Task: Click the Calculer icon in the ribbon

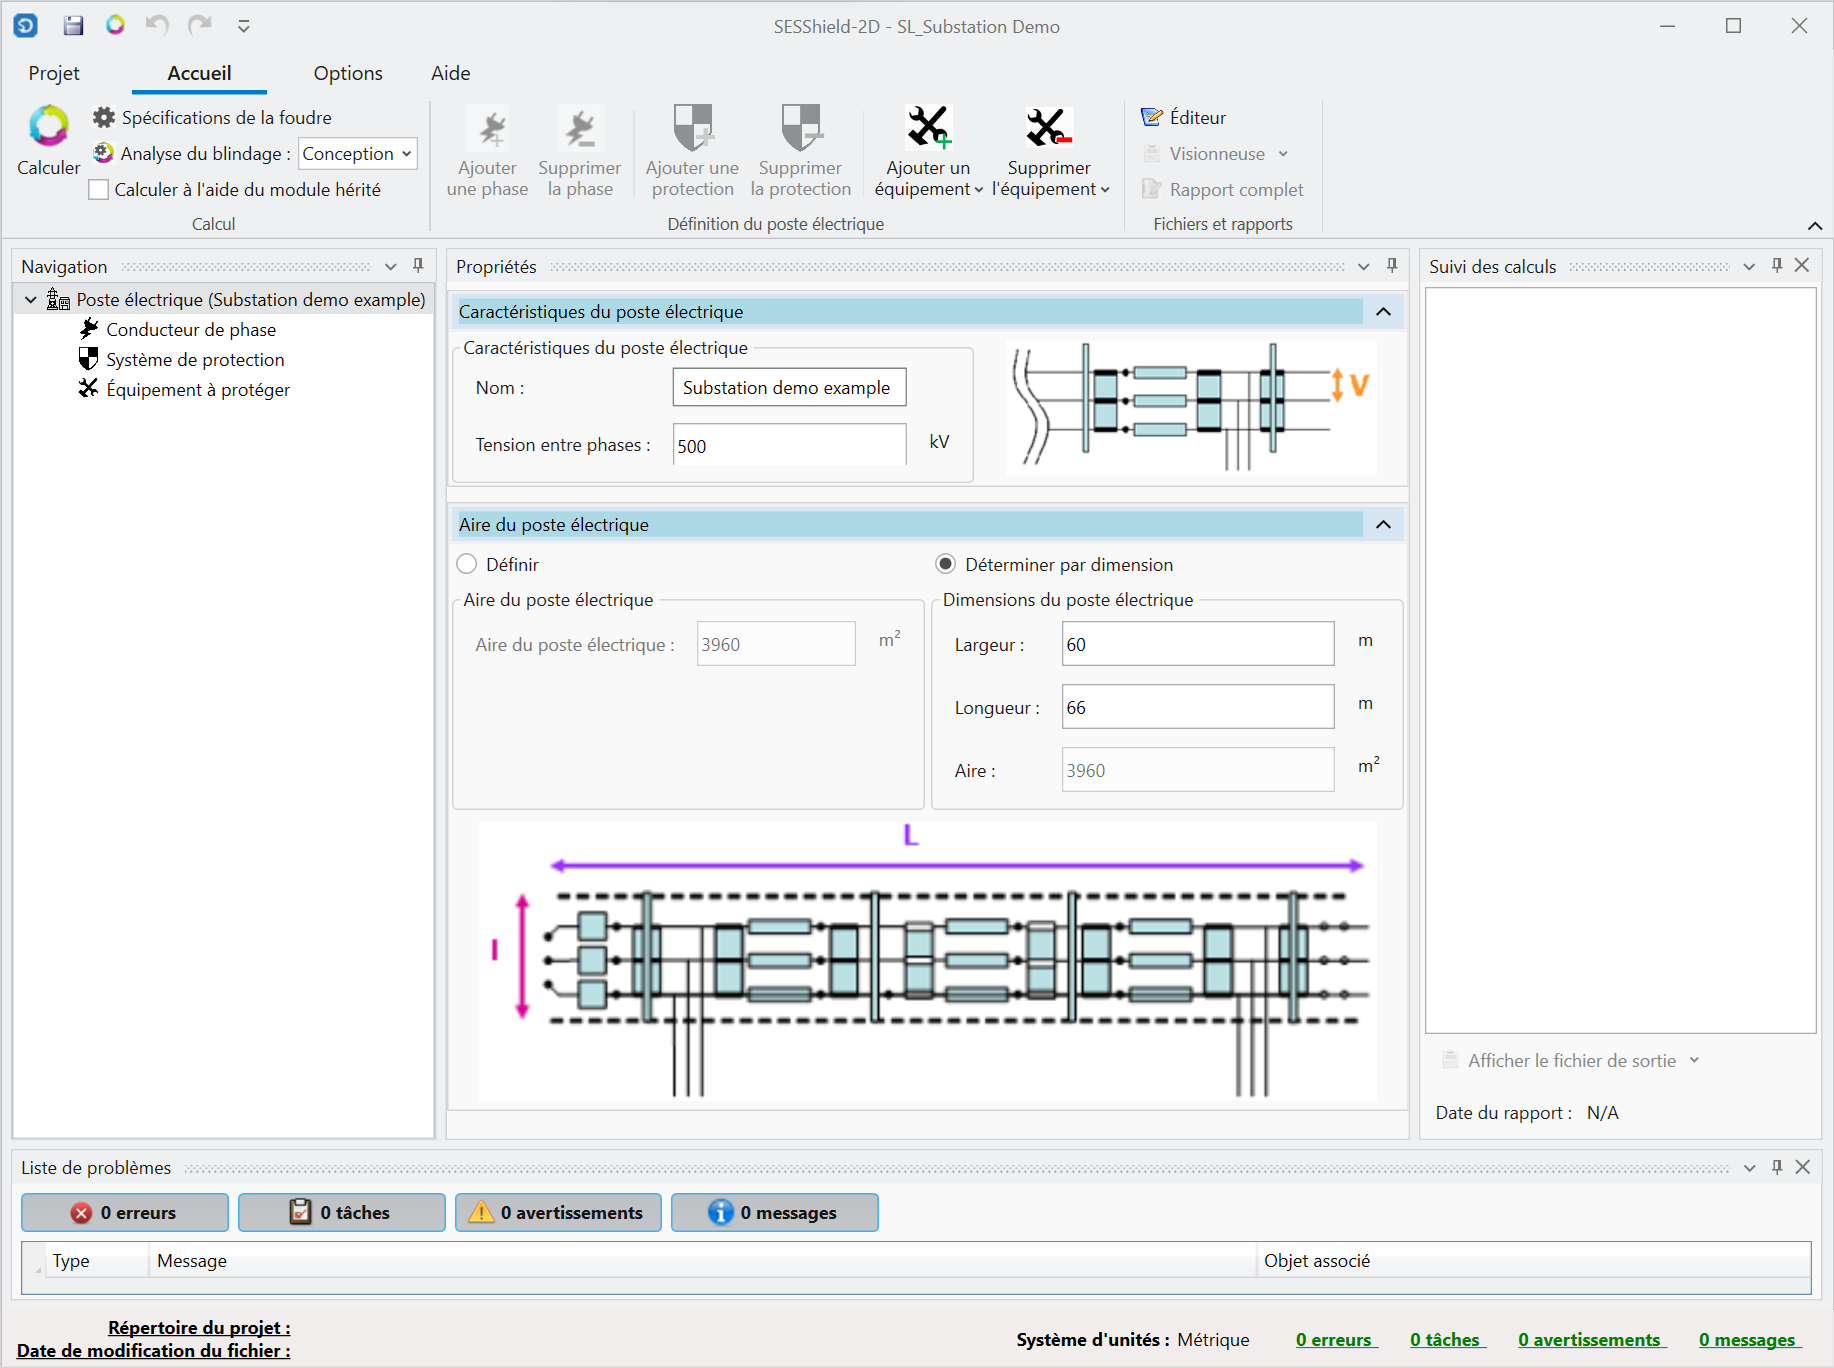Action: (x=48, y=127)
